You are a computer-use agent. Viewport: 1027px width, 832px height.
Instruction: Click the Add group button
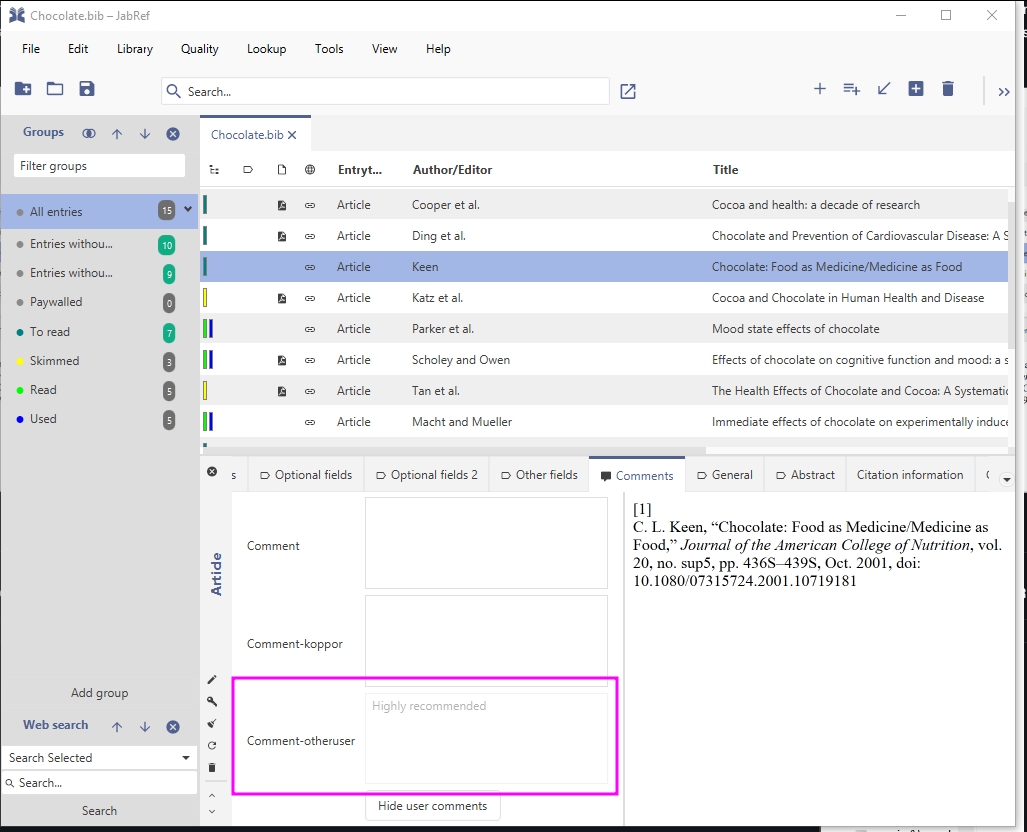click(99, 693)
